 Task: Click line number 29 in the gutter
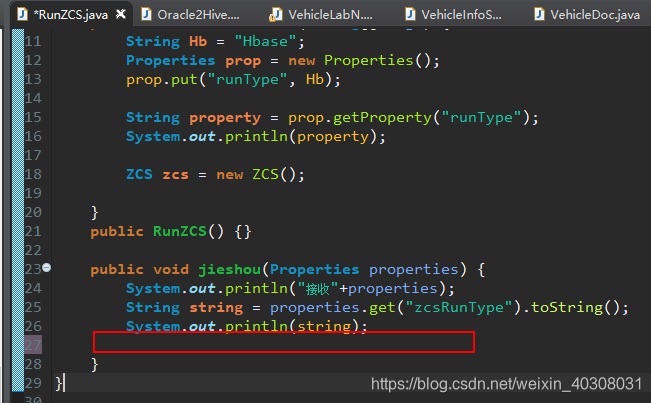point(33,383)
